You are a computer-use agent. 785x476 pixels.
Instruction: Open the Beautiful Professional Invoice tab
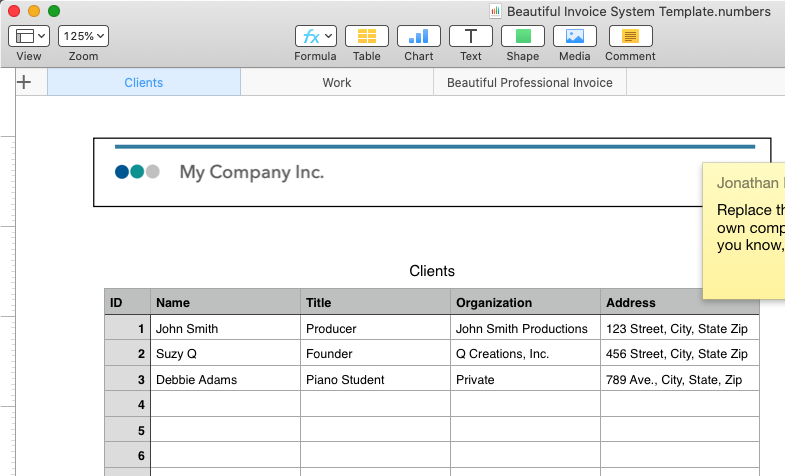(x=530, y=83)
